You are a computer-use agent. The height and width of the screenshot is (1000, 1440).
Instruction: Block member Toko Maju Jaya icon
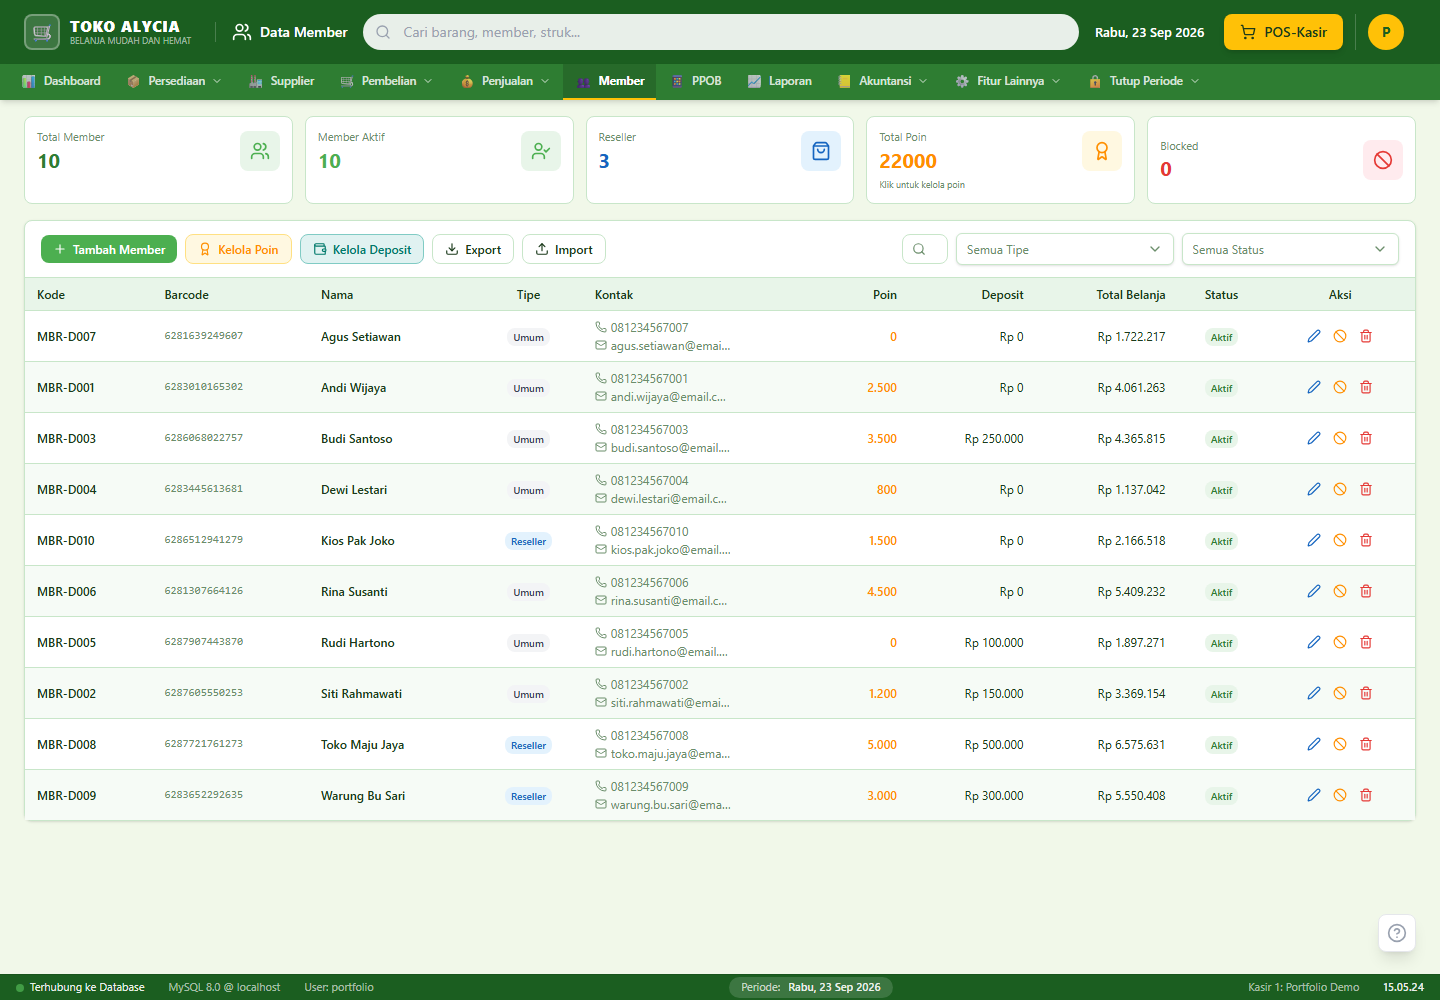pos(1340,744)
